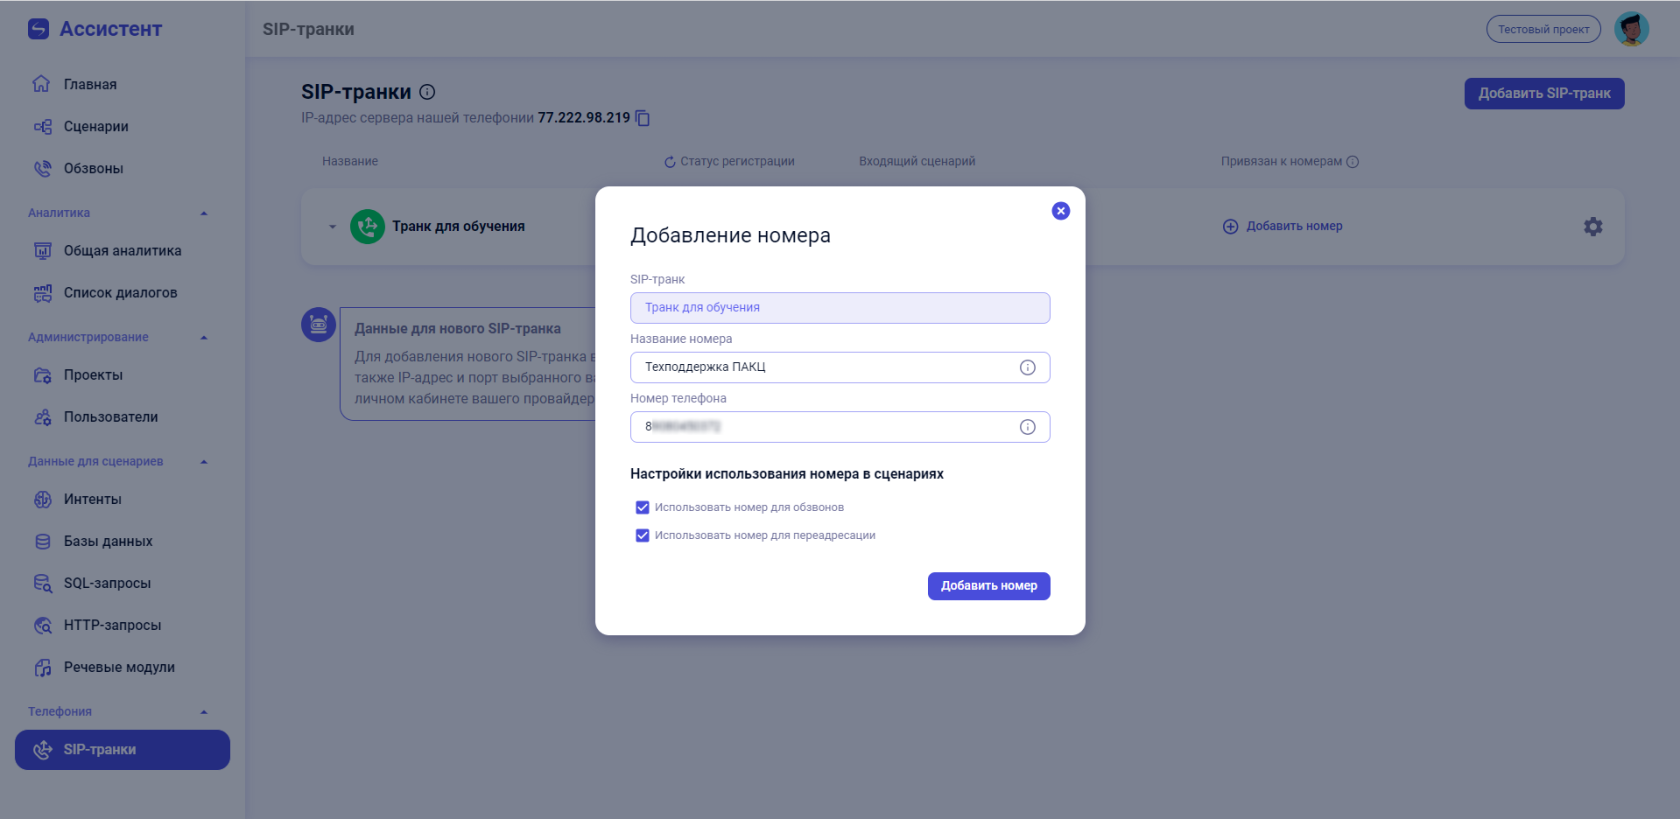Click the Добавить SIP-транк button
The width and height of the screenshot is (1680, 819).
(x=1544, y=93)
